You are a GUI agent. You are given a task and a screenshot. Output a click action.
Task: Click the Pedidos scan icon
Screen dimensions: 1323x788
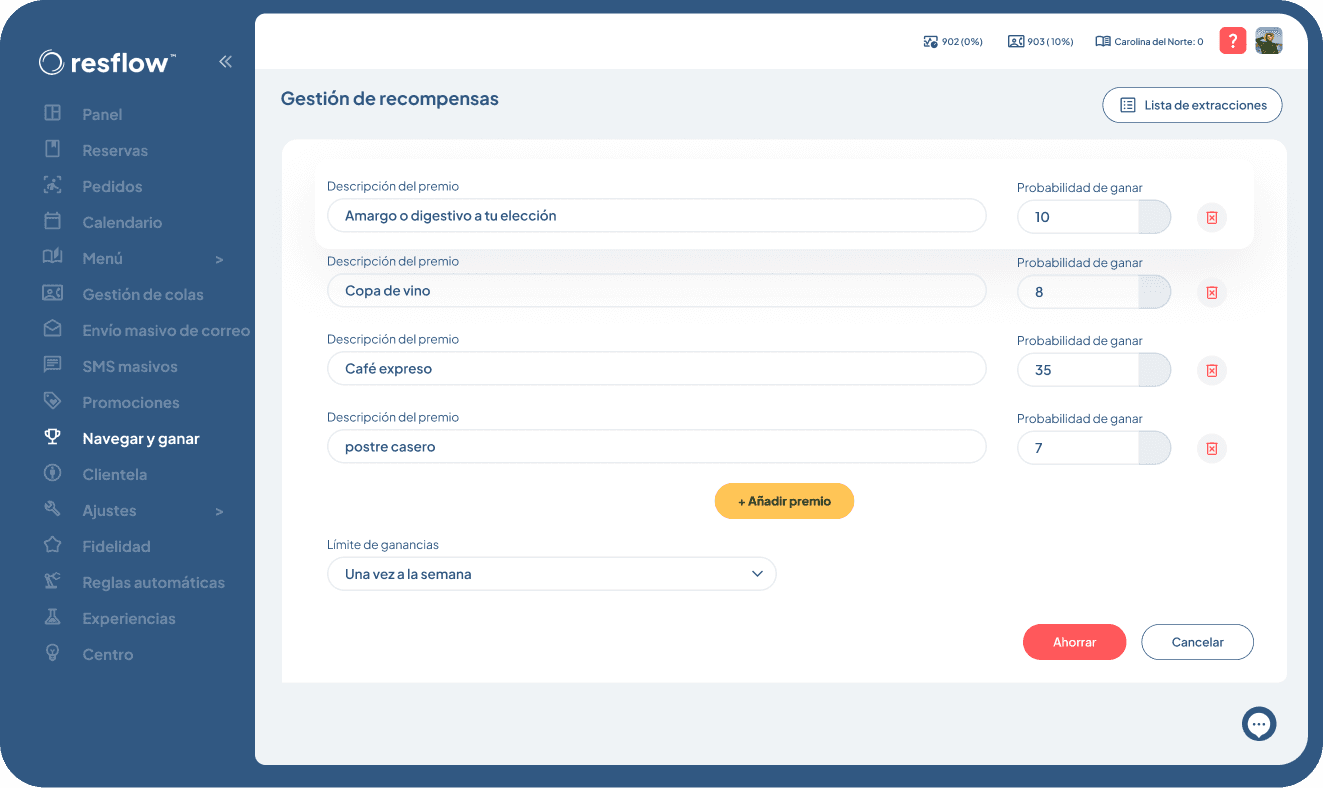[x=53, y=186]
